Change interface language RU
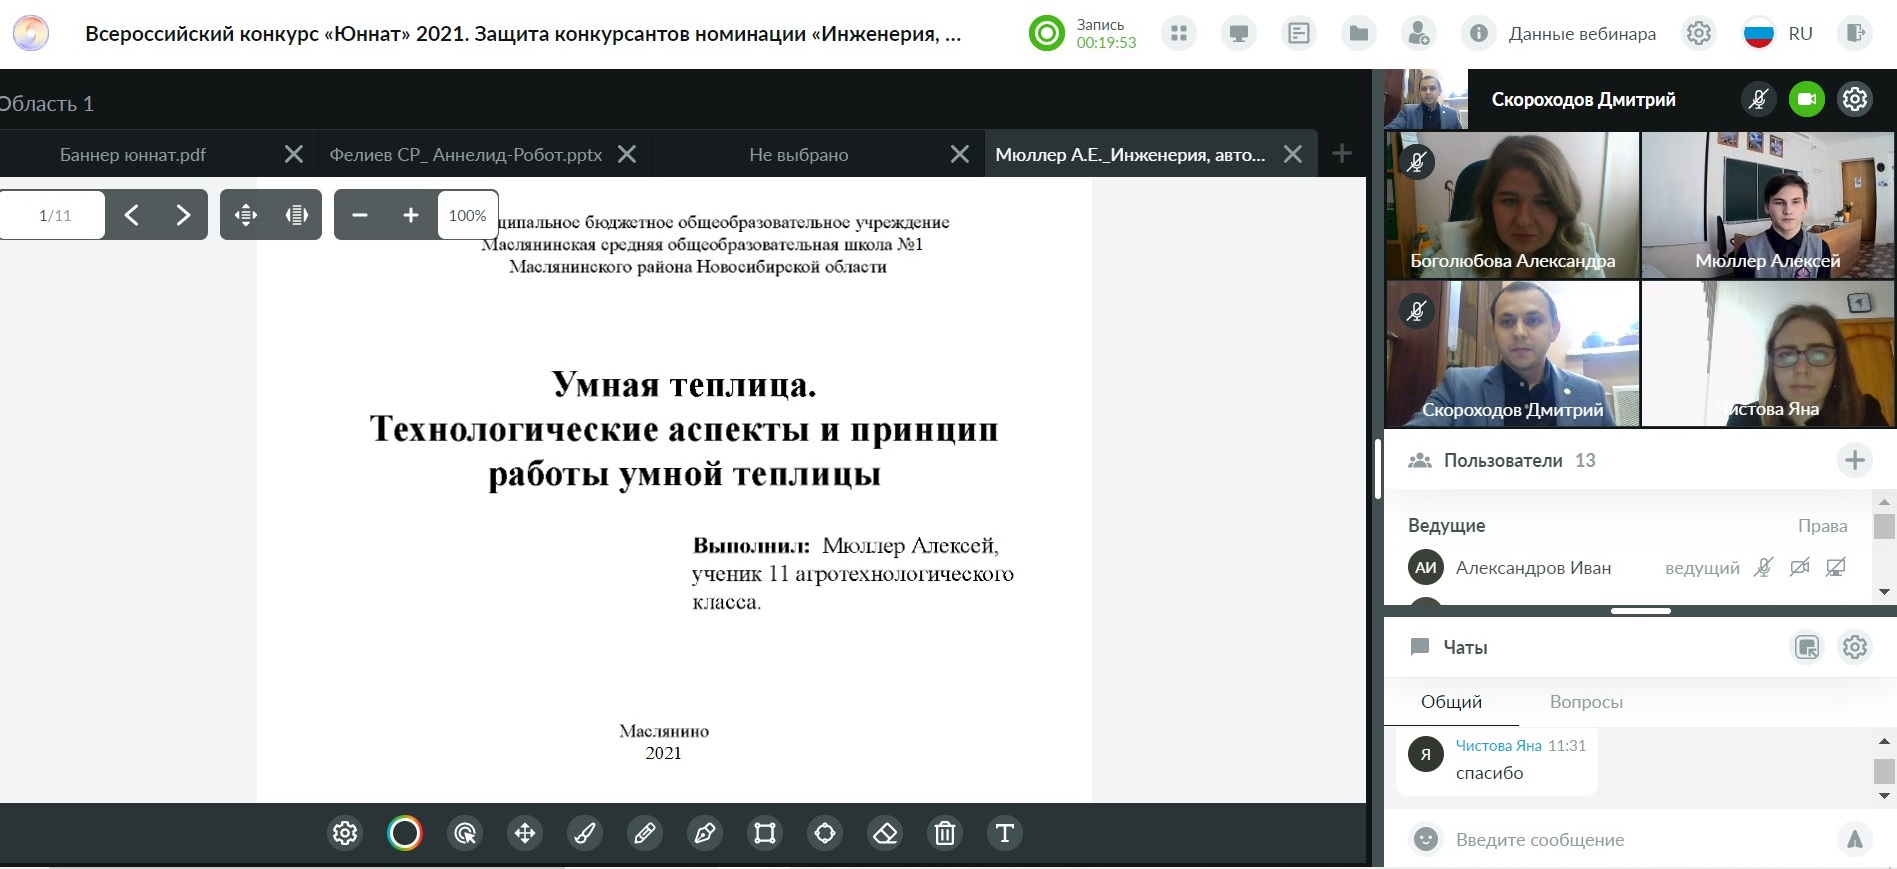Screen dimensions: 1897x869 [1778, 34]
